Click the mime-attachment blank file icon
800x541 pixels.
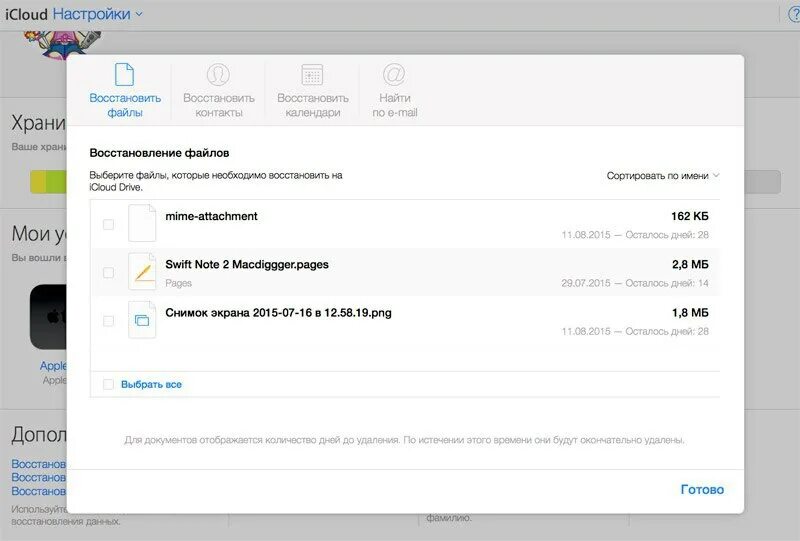coord(142,223)
